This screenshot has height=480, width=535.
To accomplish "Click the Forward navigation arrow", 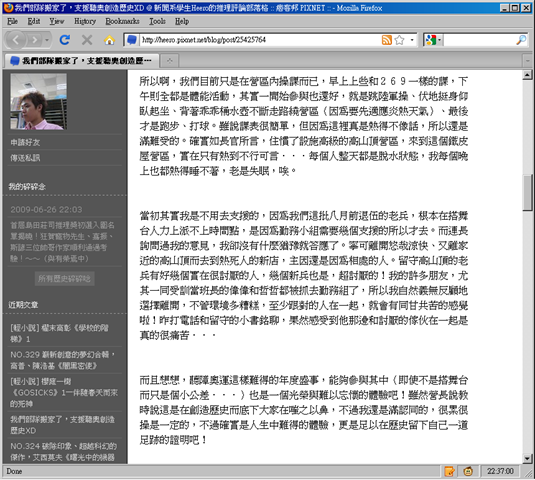I will coord(34,40).
